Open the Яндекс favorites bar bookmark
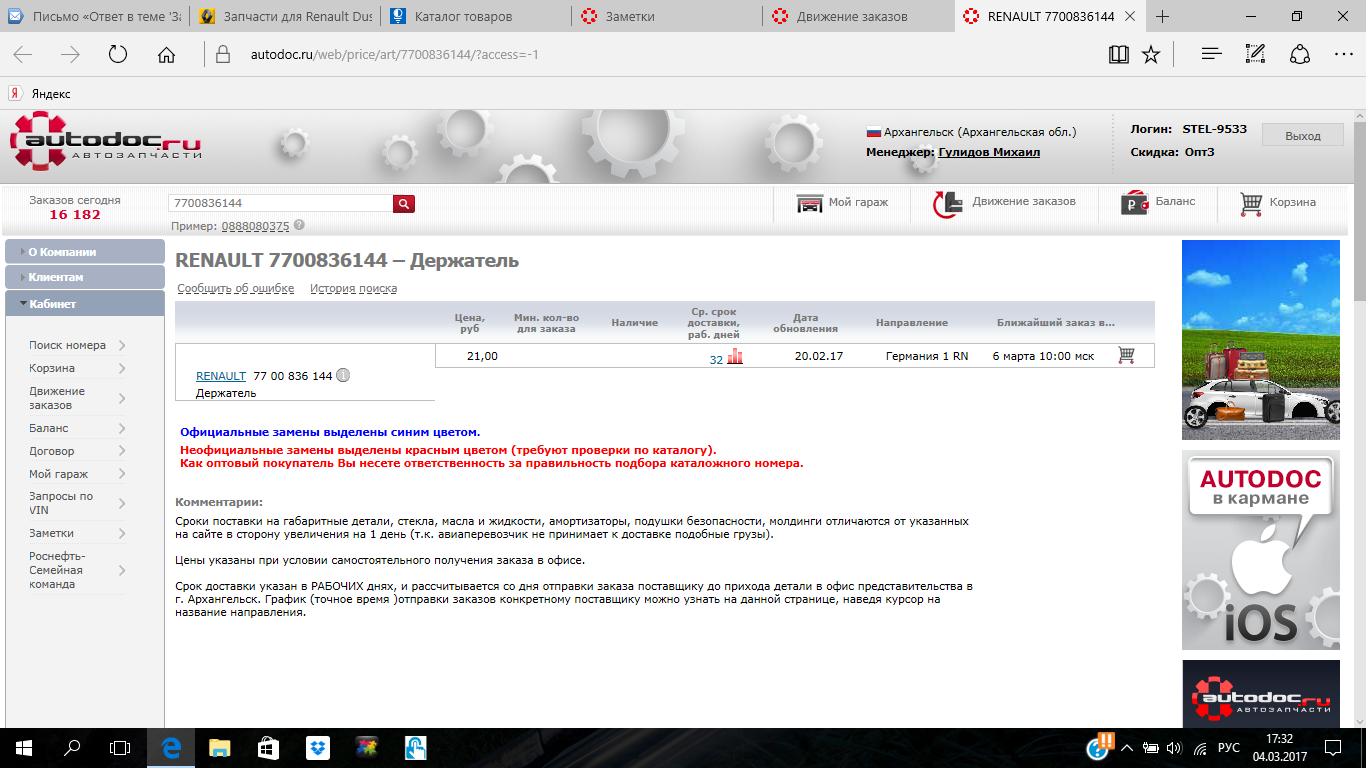The width and height of the screenshot is (1366, 768). point(40,93)
